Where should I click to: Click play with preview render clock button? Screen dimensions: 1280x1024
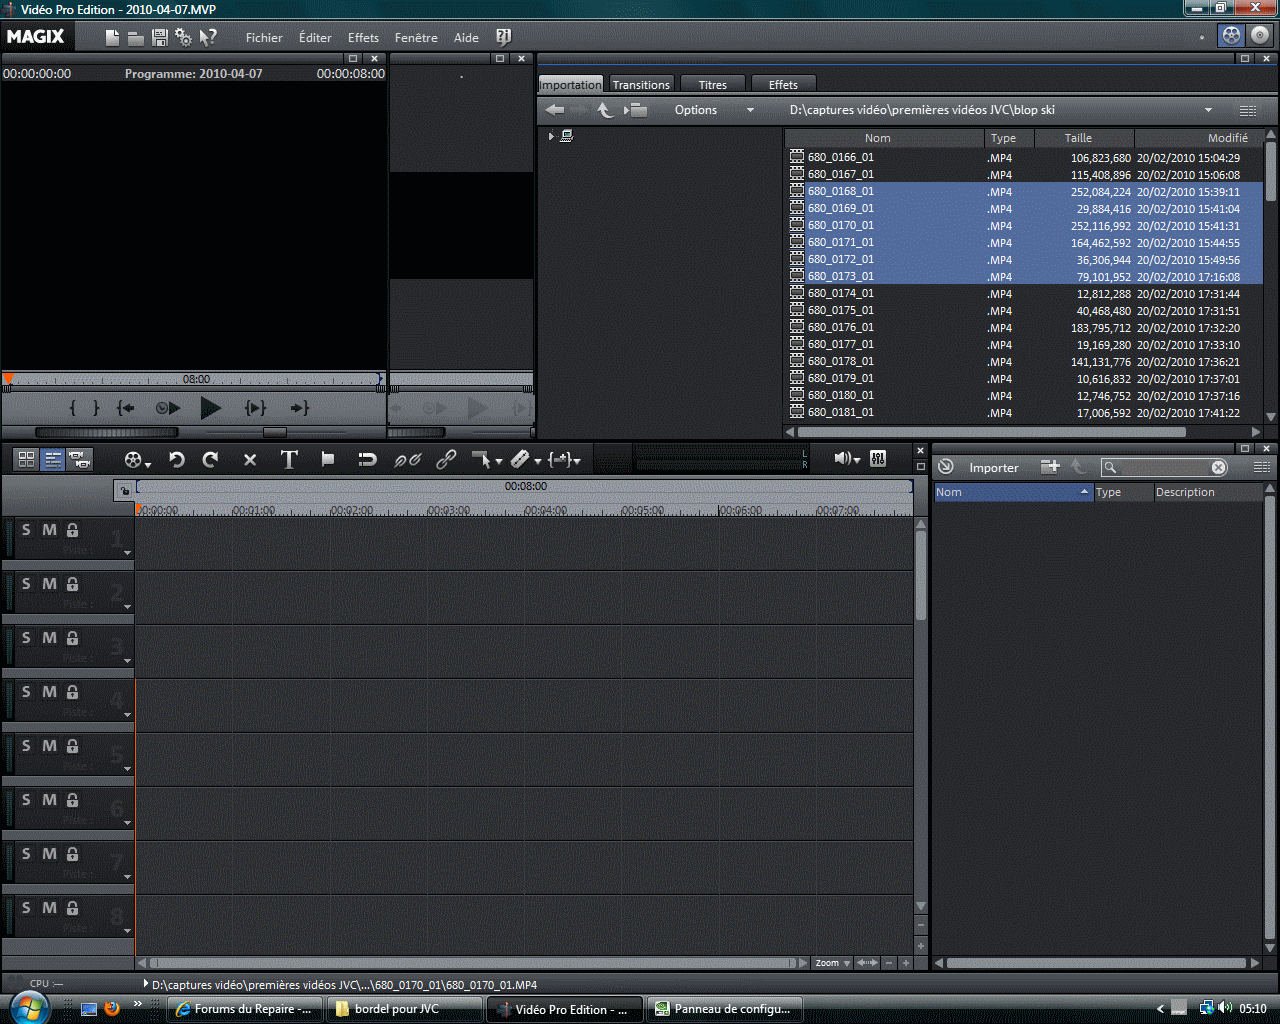(167, 408)
